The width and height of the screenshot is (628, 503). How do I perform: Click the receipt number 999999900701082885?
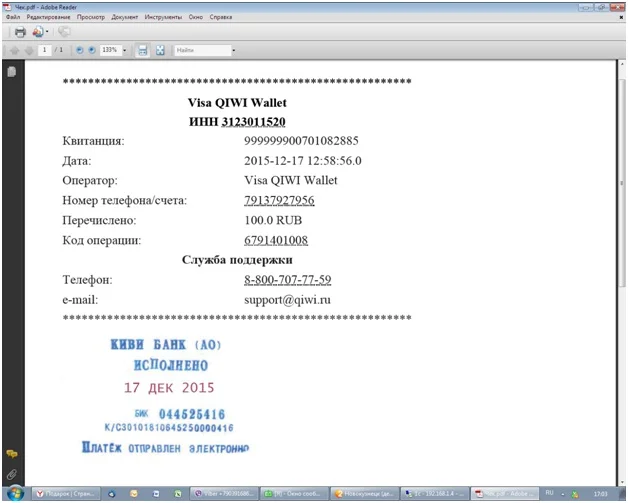(x=301, y=141)
